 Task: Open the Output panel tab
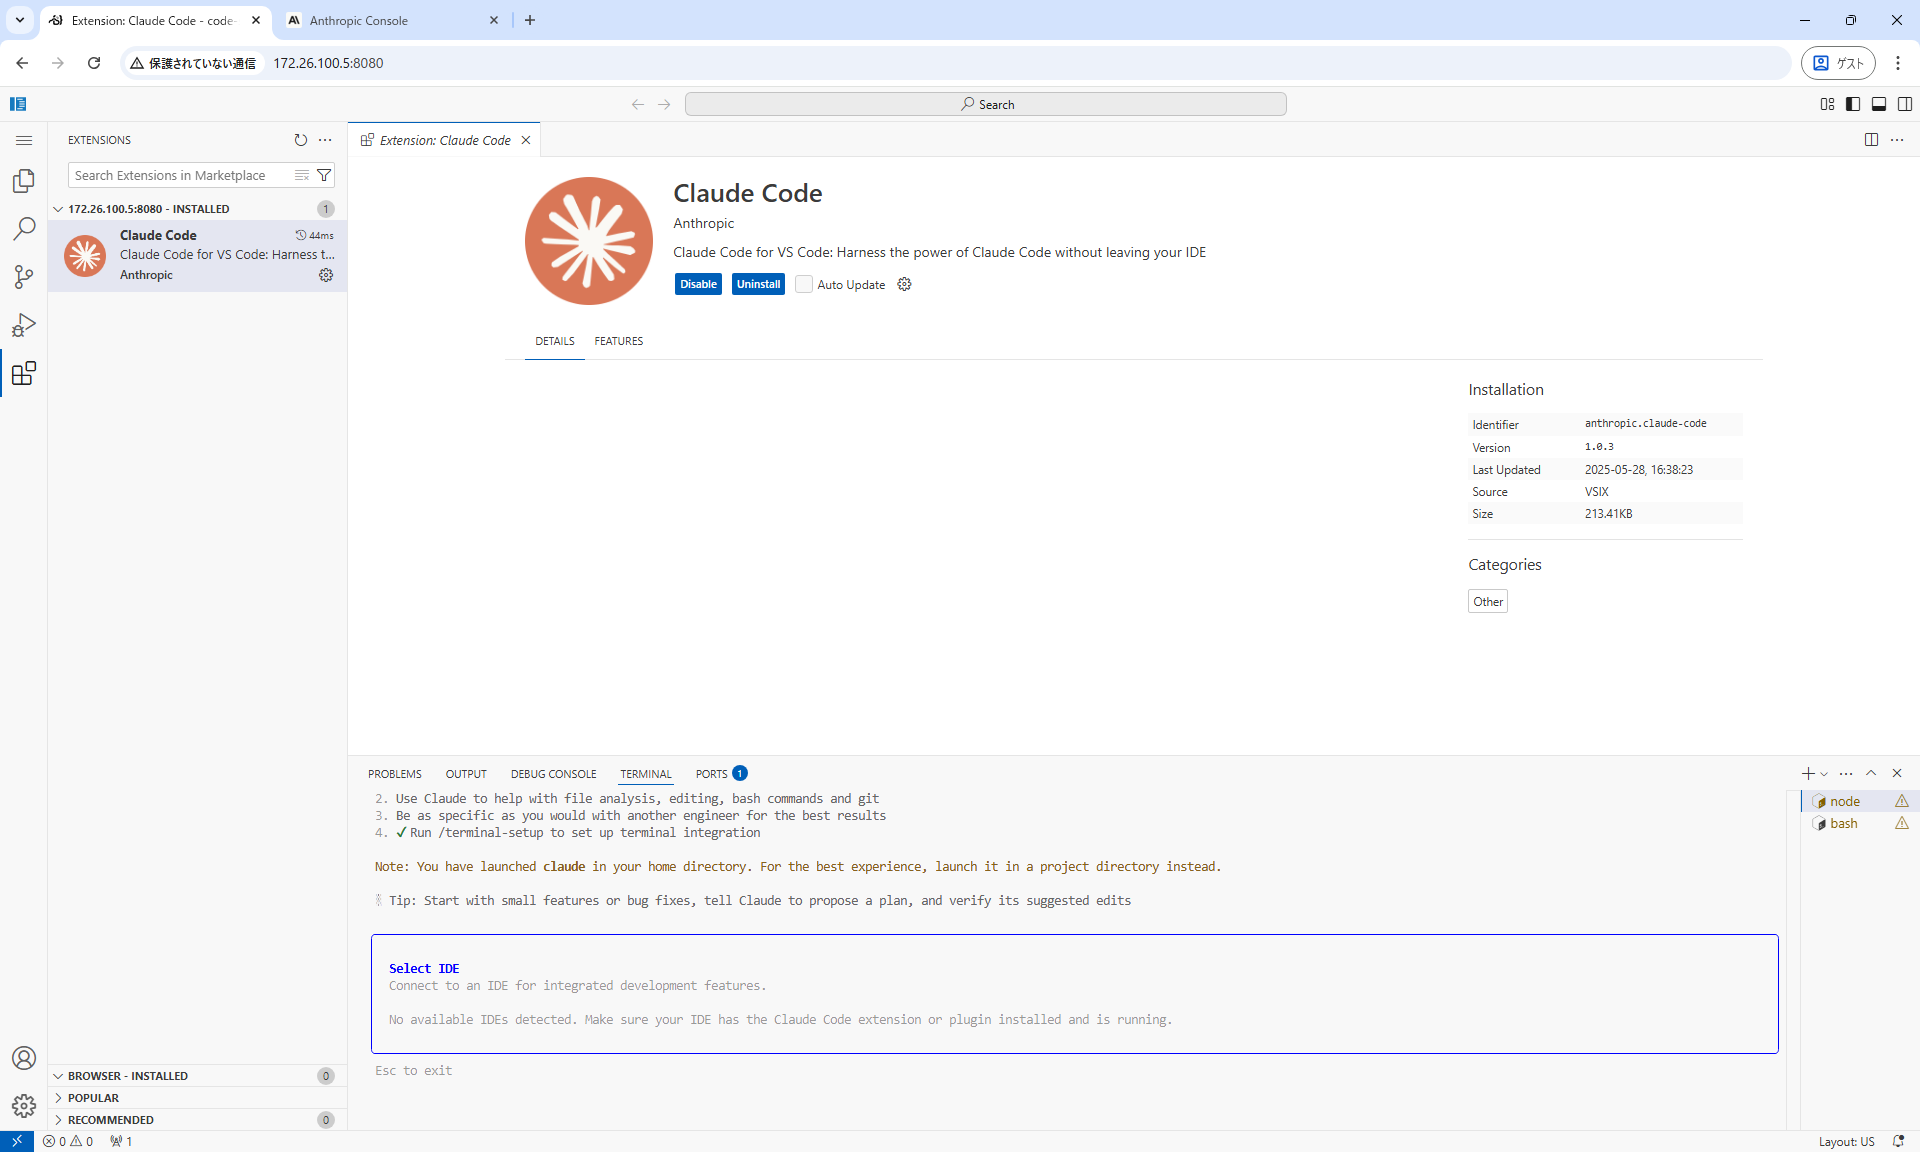[x=466, y=774]
